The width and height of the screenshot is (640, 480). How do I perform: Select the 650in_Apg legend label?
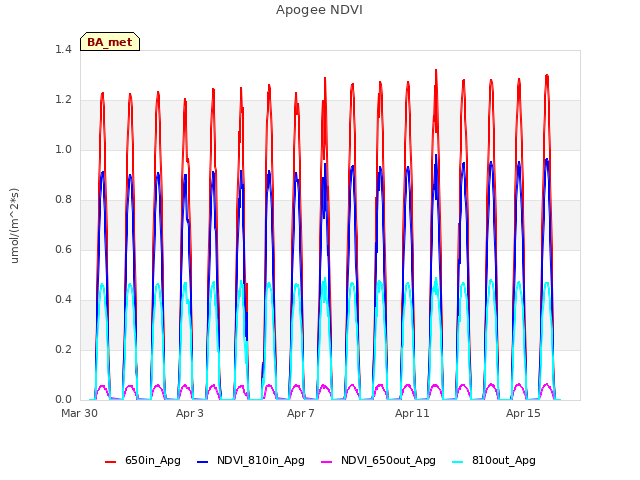tap(153, 460)
